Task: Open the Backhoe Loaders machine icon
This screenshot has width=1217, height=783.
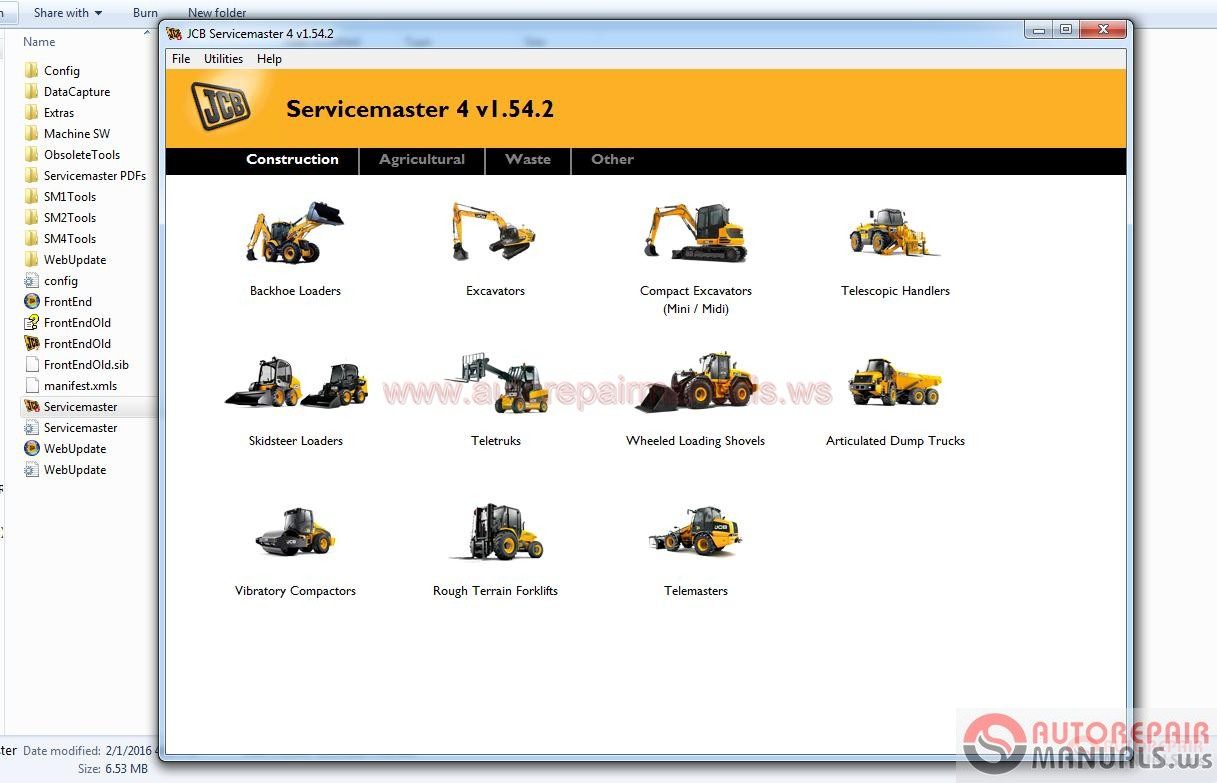Action: [295, 232]
